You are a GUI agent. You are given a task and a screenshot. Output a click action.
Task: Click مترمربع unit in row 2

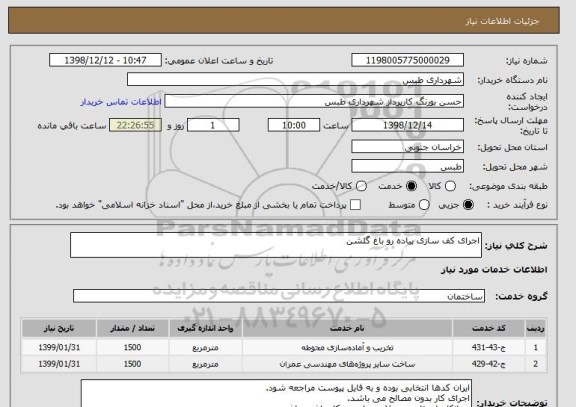point(205,364)
